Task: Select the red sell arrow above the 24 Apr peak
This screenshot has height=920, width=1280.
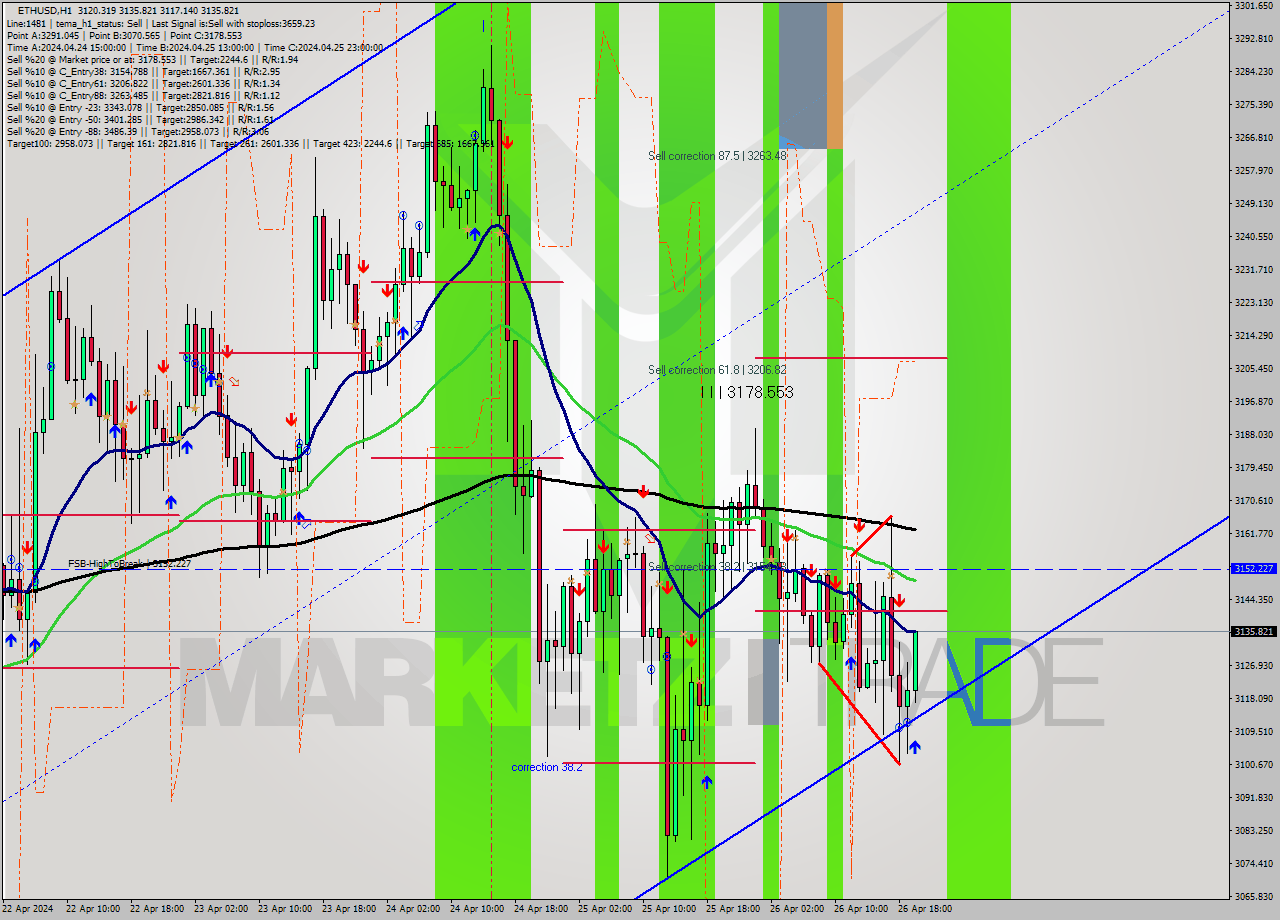Action: (508, 142)
